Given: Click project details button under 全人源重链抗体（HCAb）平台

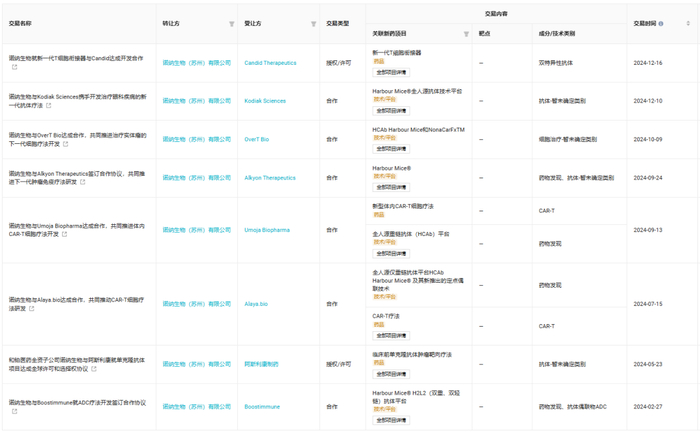Looking at the screenshot, I should click(391, 254).
